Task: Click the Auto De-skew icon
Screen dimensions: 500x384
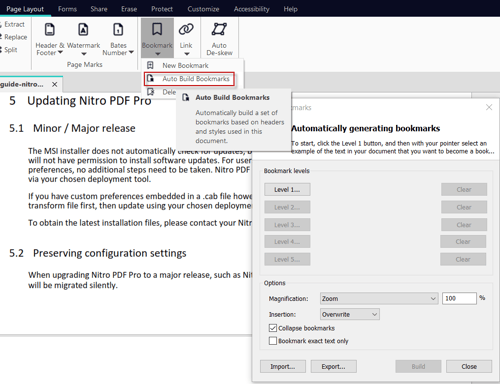Action: pyautogui.click(x=219, y=29)
